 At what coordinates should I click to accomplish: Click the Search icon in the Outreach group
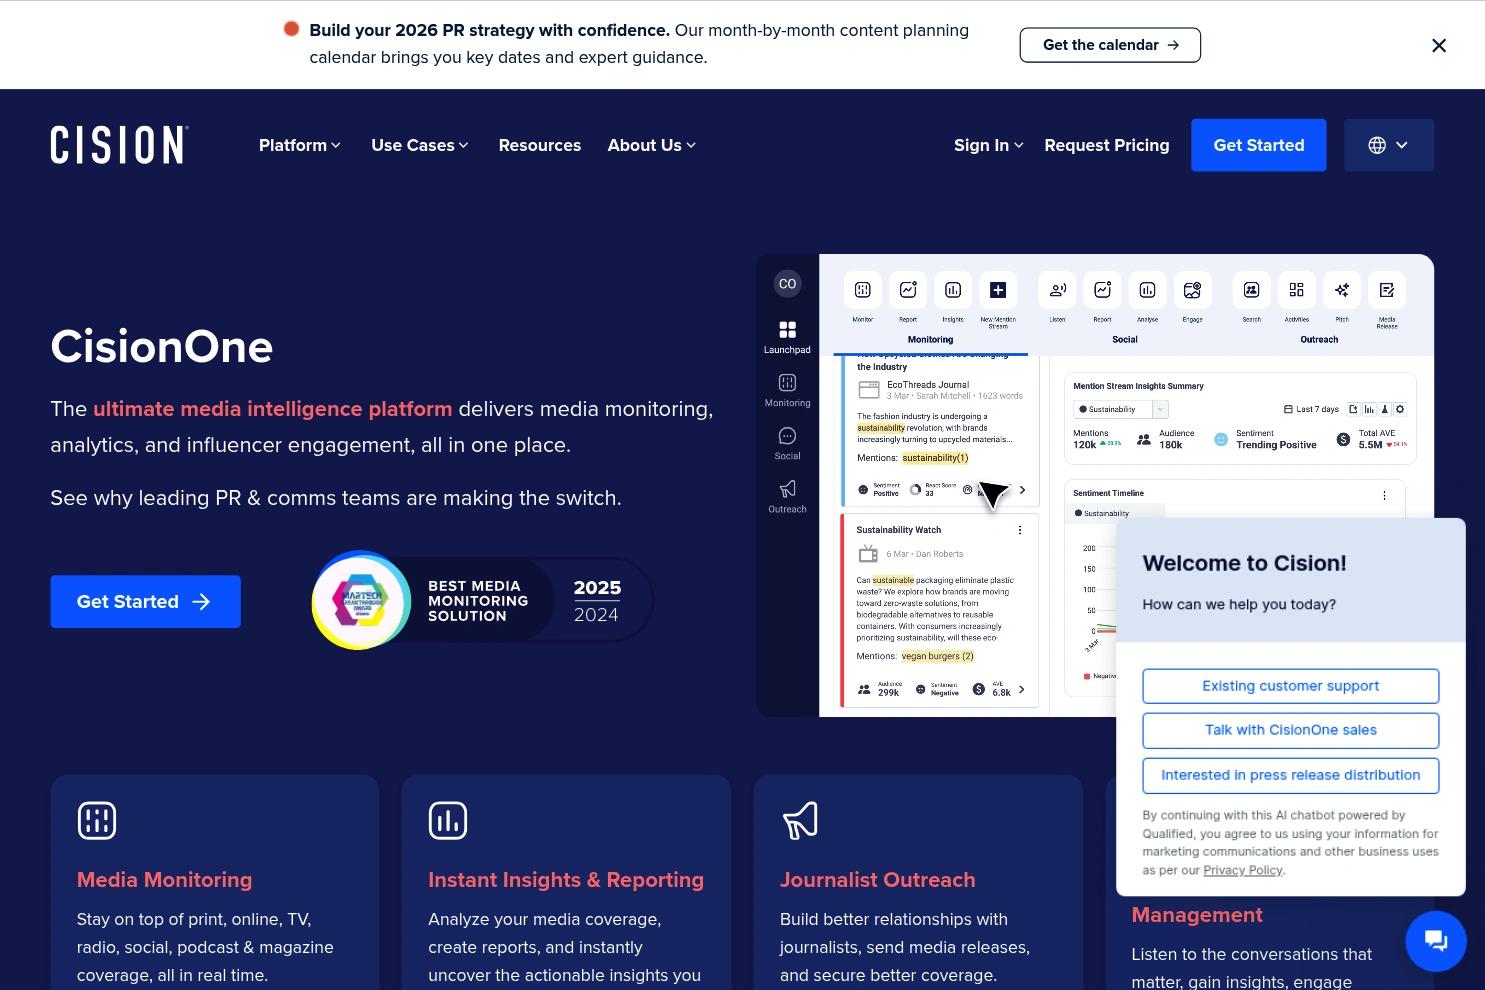click(x=1251, y=290)
